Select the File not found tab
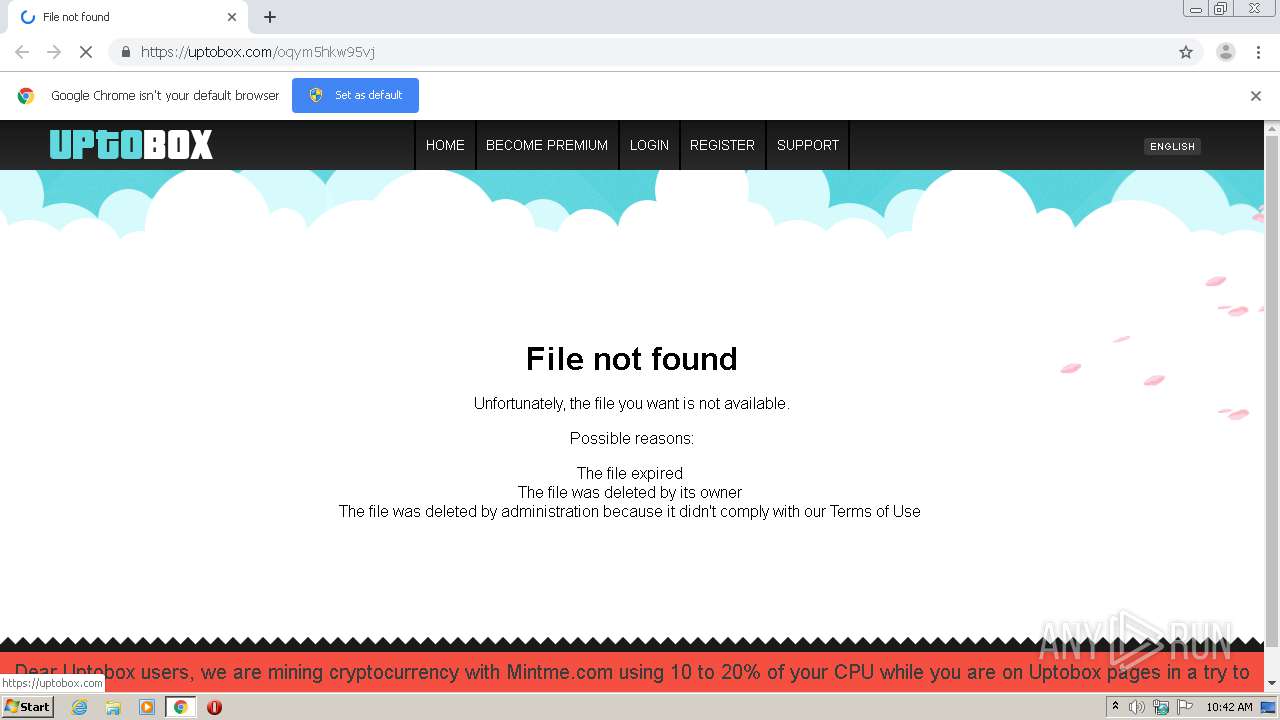This screenshot has width=1280, height=720. click(127, 17)
